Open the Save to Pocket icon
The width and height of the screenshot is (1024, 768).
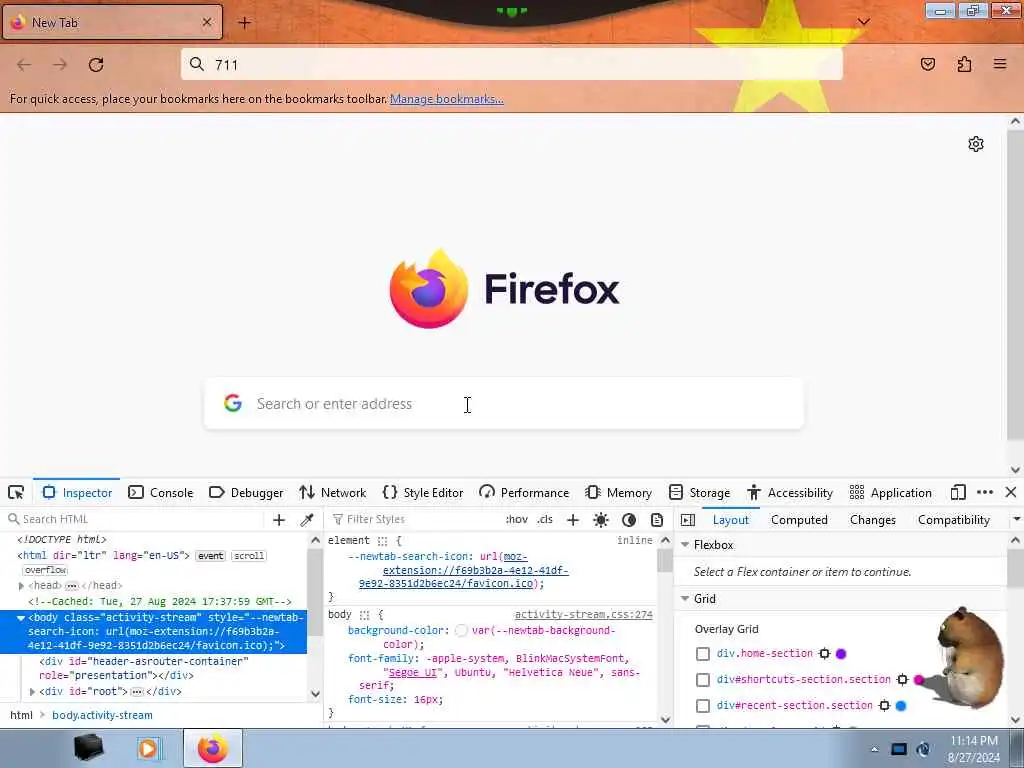click(x=928, y=64)
